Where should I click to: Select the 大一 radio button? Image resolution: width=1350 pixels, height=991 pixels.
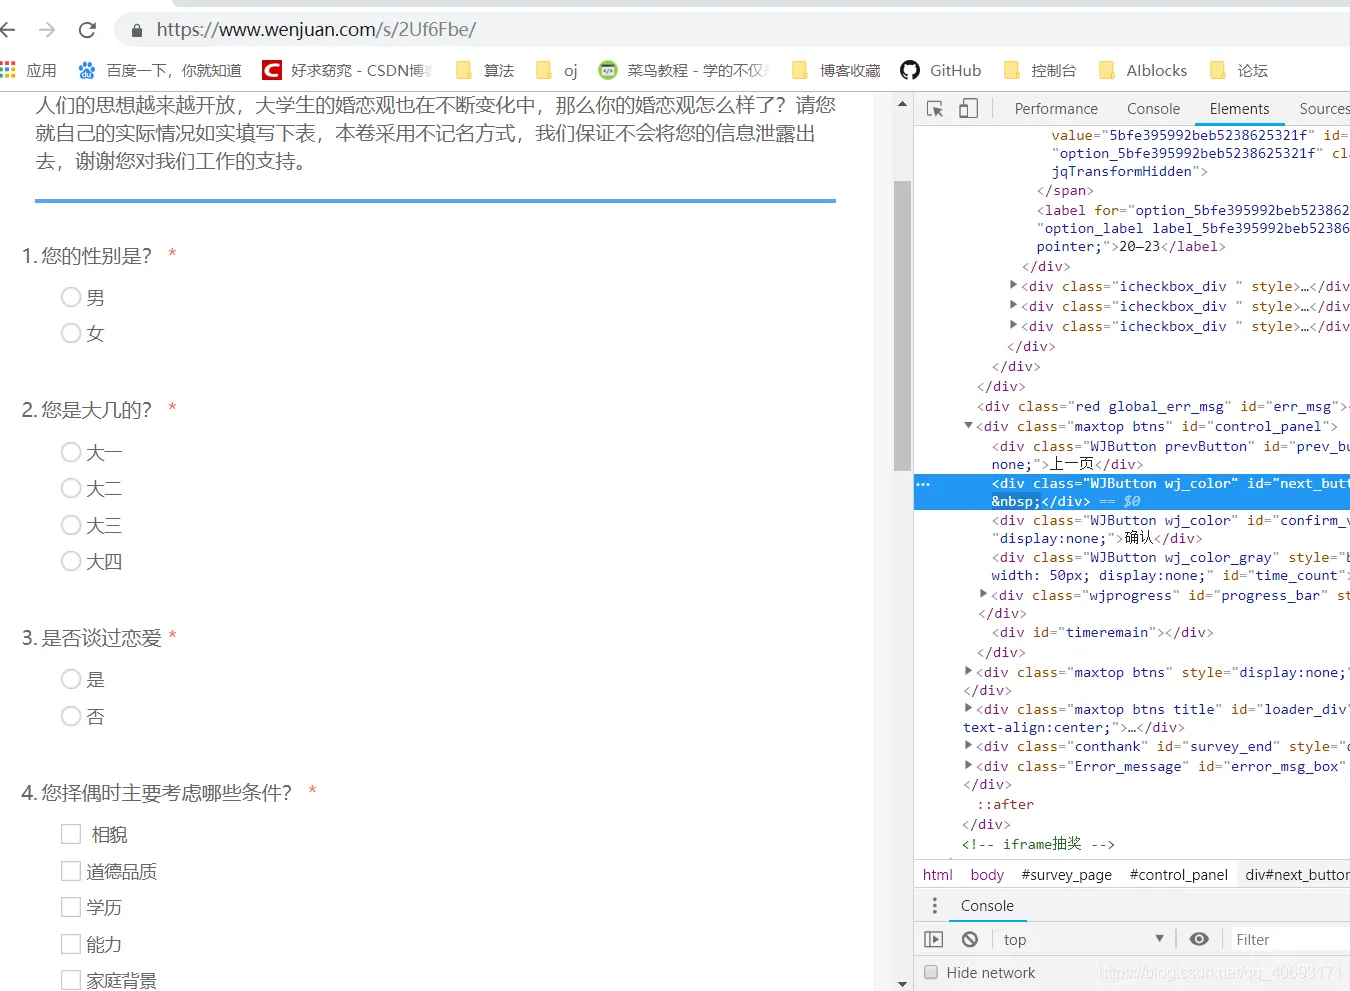[71, 452]
